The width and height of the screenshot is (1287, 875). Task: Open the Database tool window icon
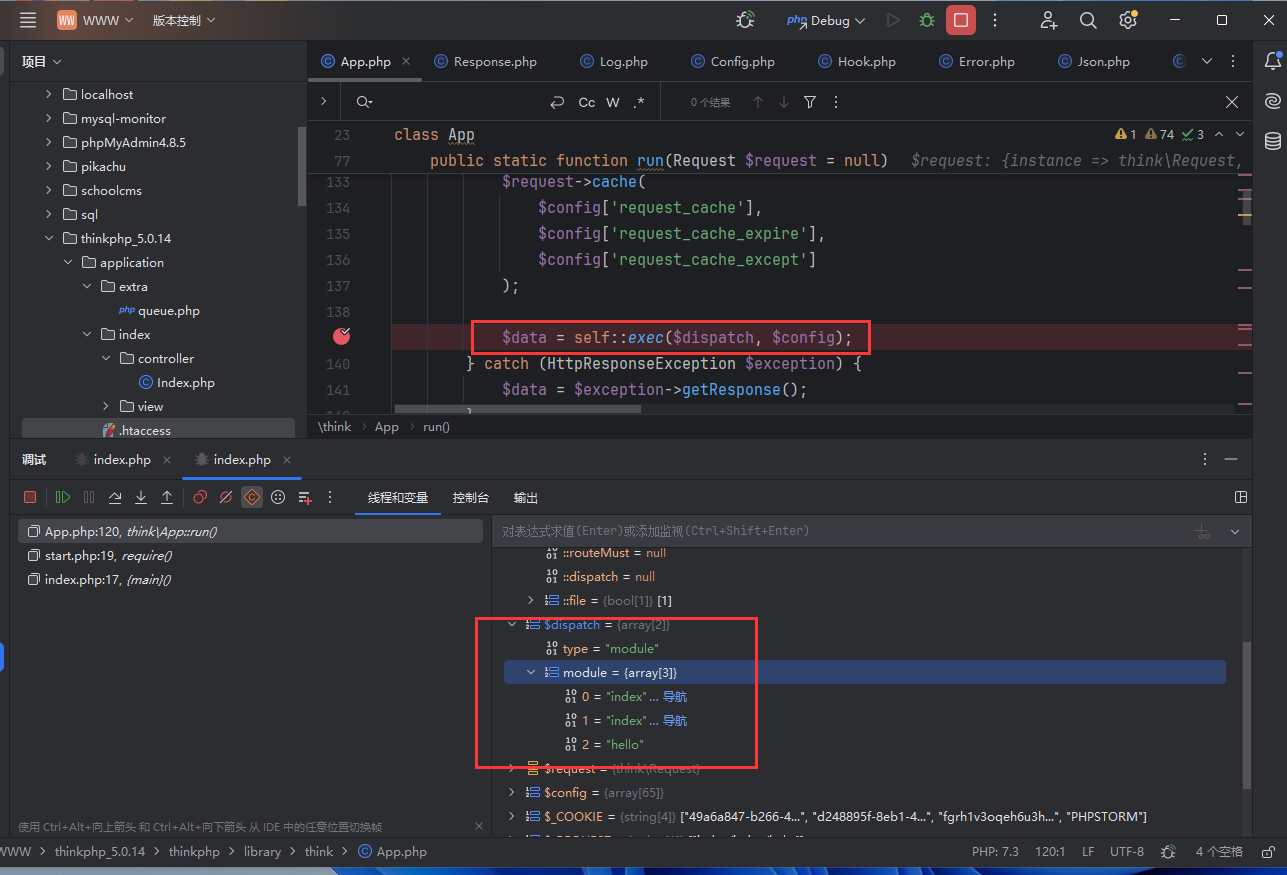[x=1272, y=141]
